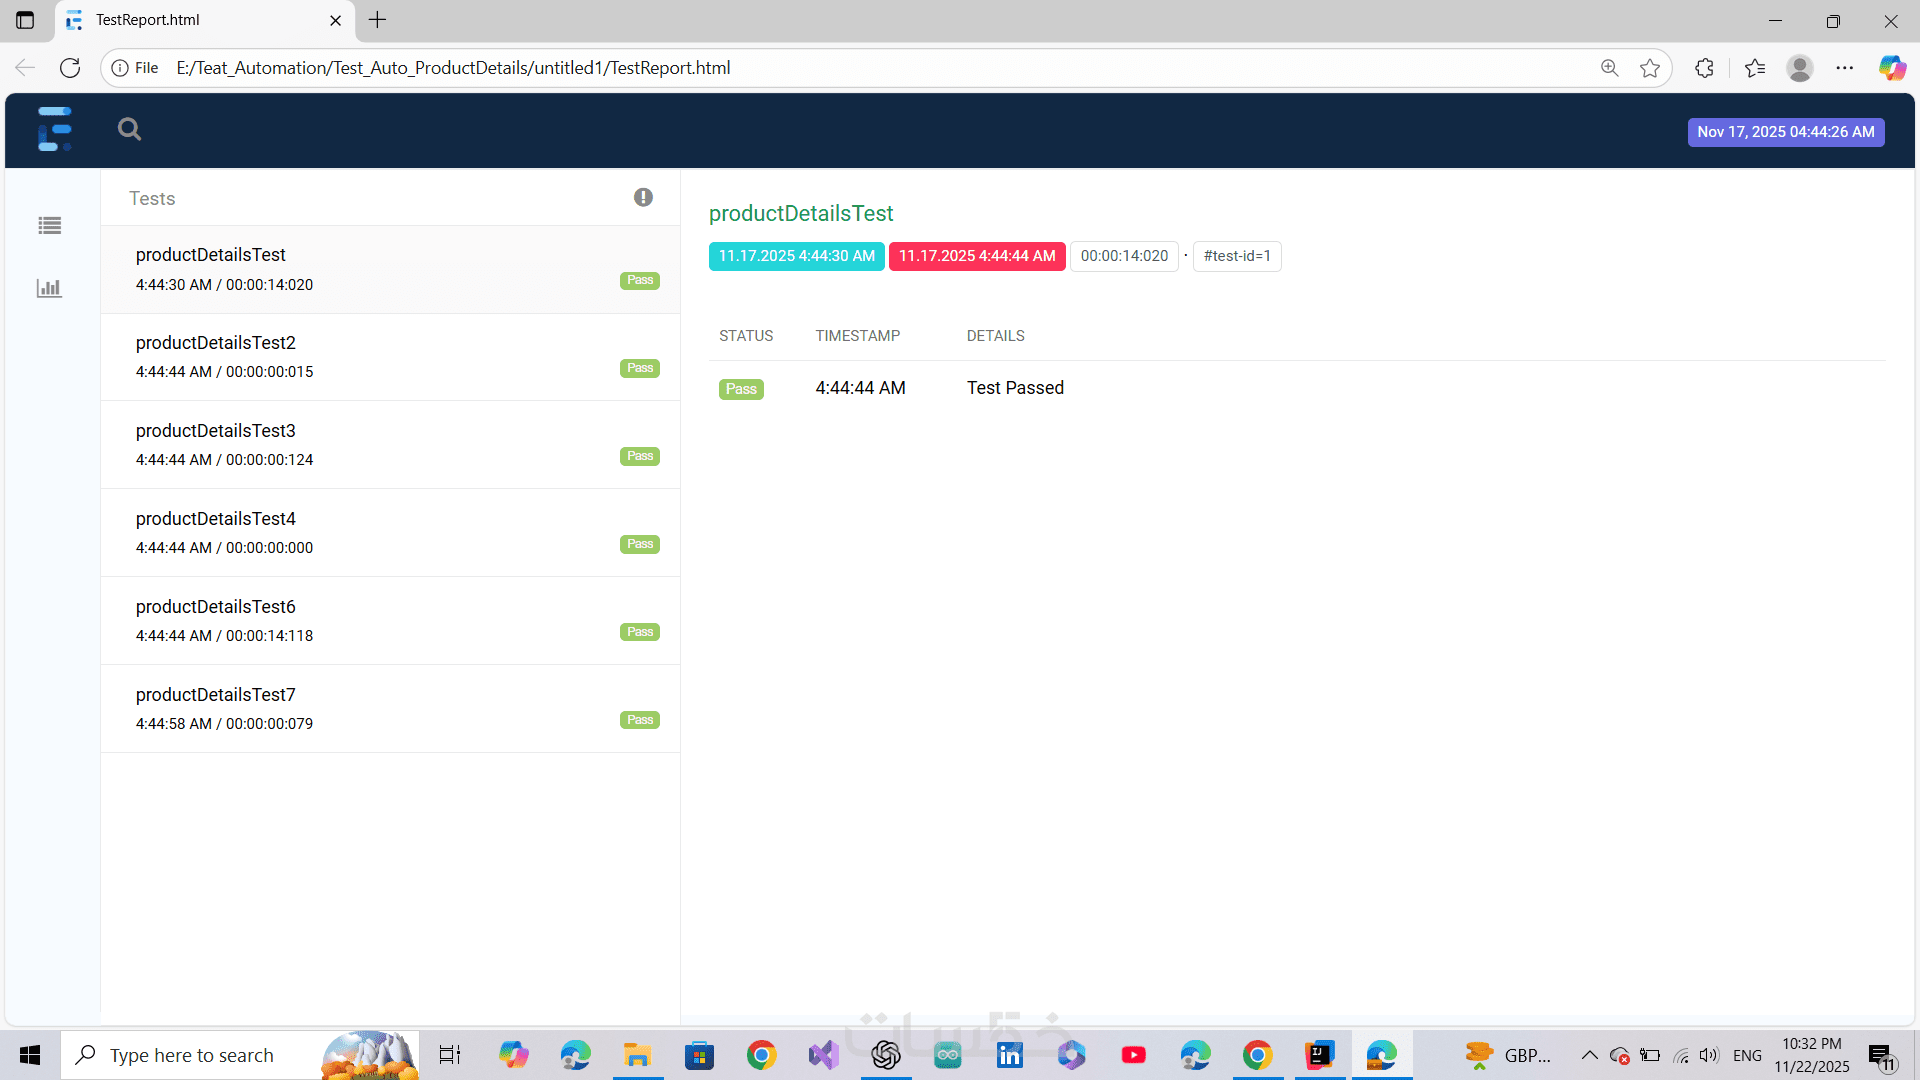Open a new browser tab
The height and width of the screenshot is (1080, 1920).
click(x=377, y=20)
